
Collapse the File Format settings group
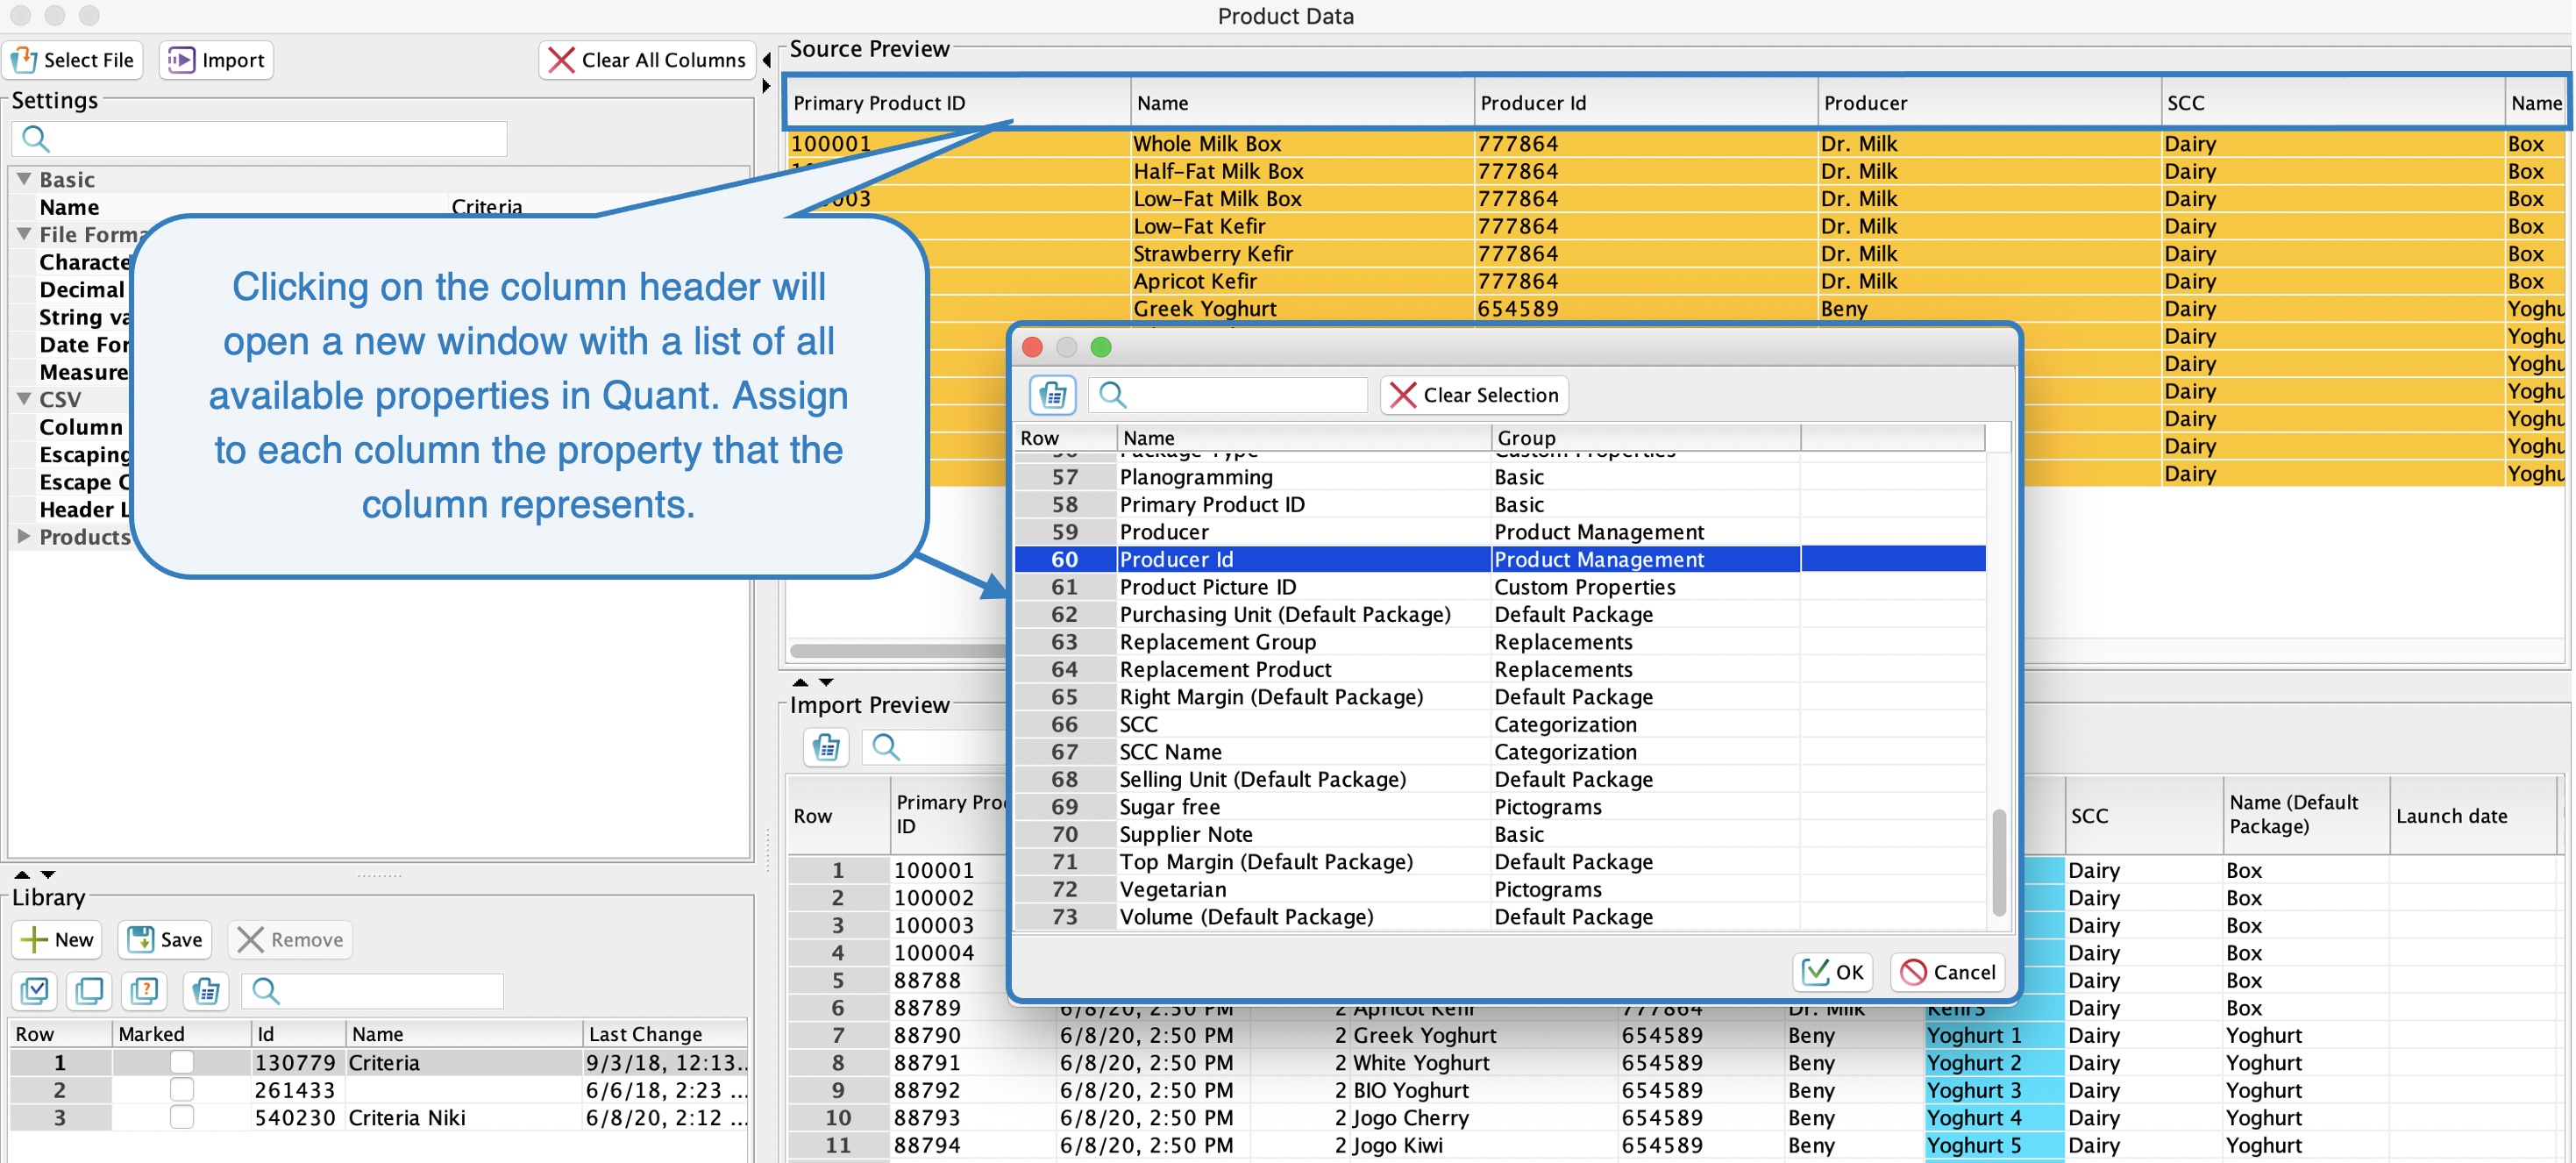24,234
